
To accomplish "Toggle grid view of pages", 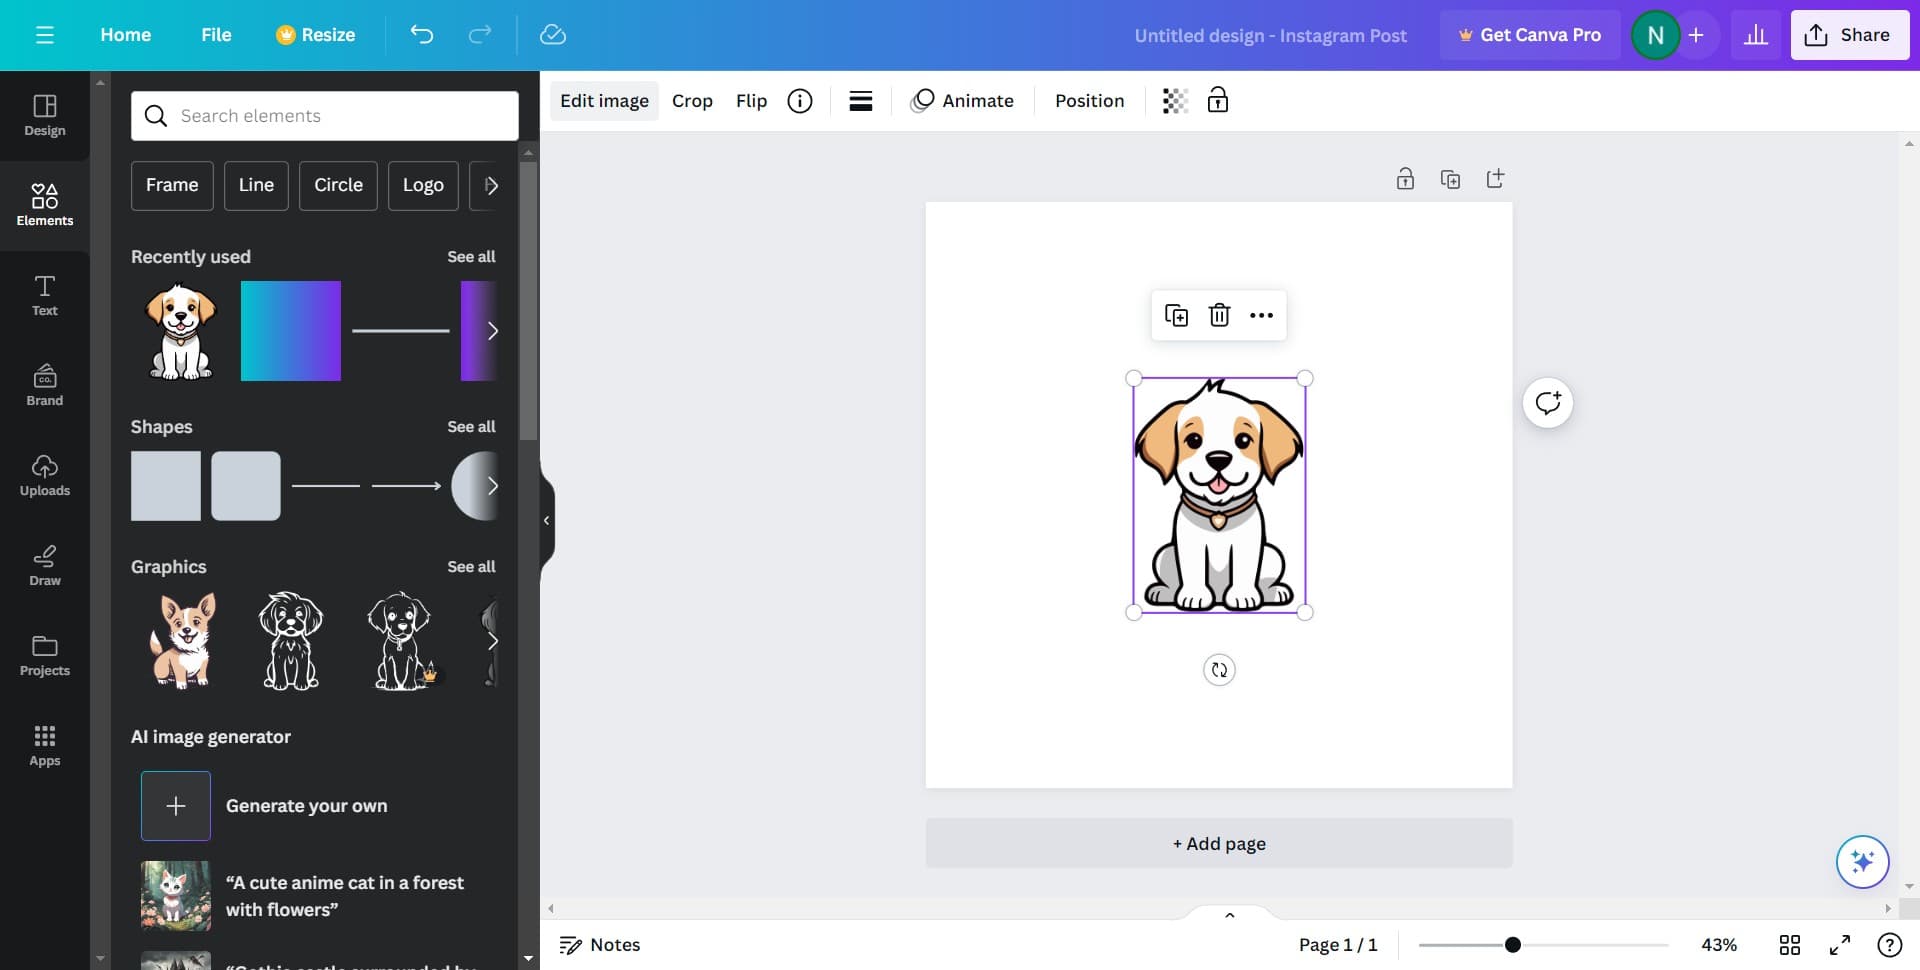I will (x=1790, y=945).
